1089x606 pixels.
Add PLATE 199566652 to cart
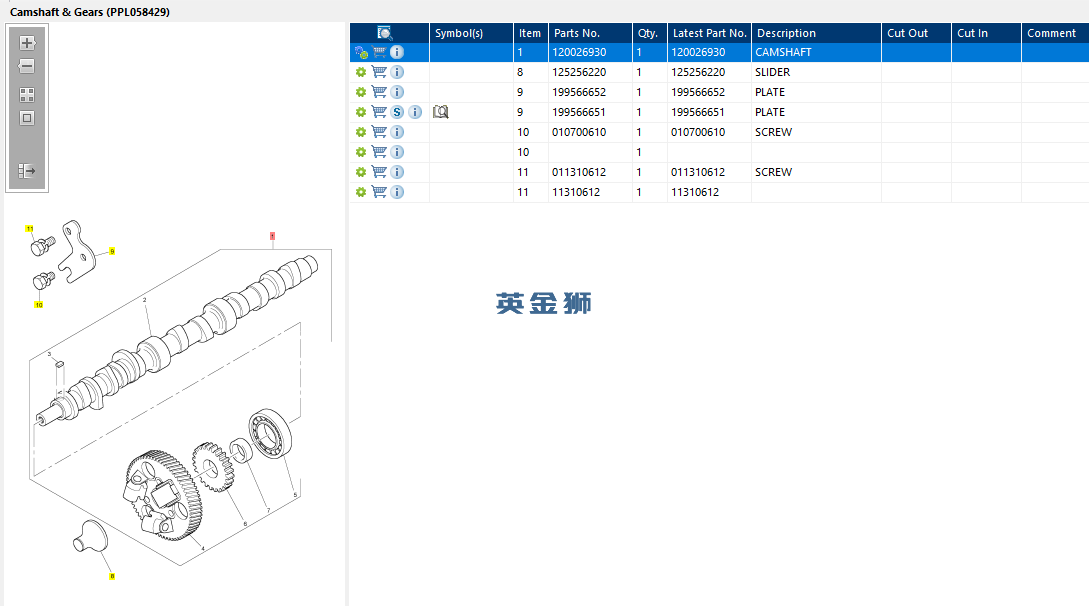pyautogui.click(x=379, y=92)
